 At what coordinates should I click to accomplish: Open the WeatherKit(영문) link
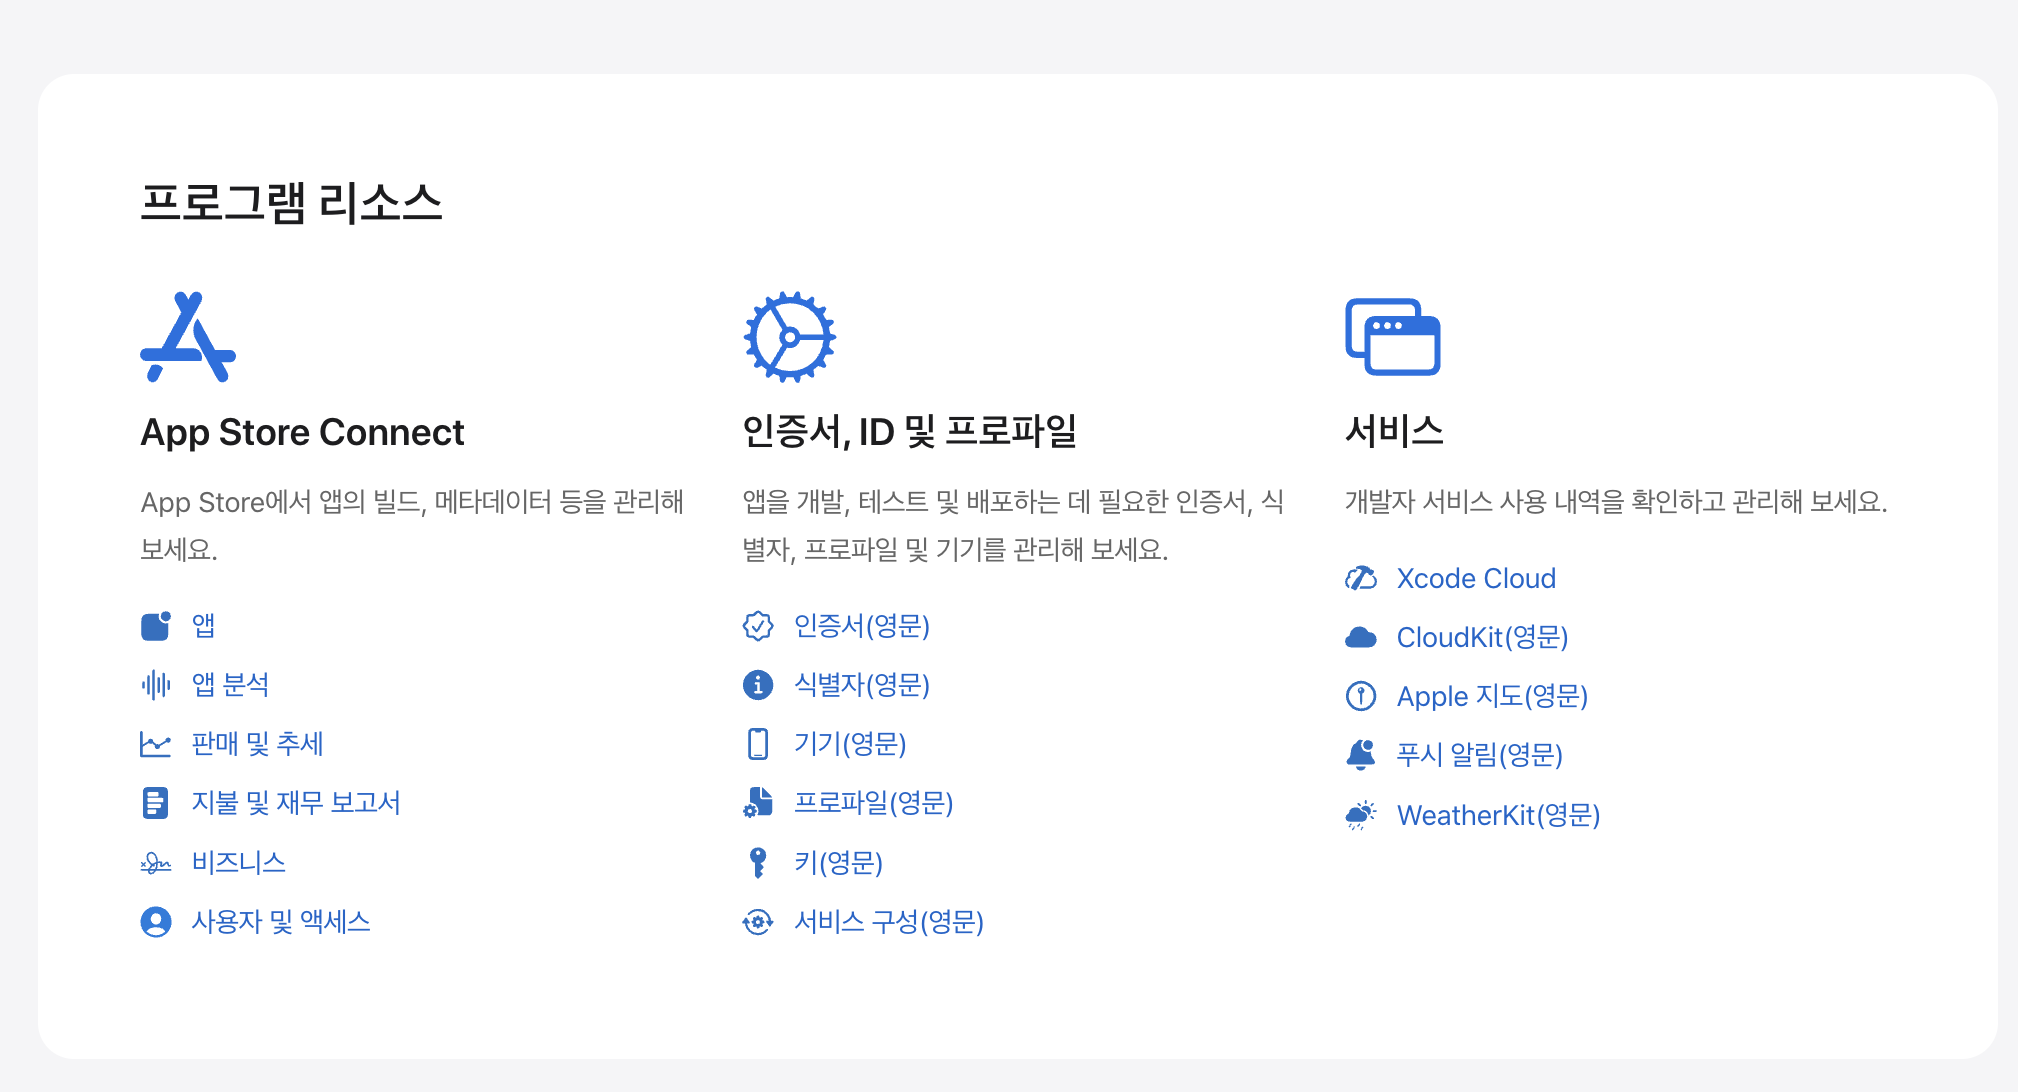click(1499, 815)
